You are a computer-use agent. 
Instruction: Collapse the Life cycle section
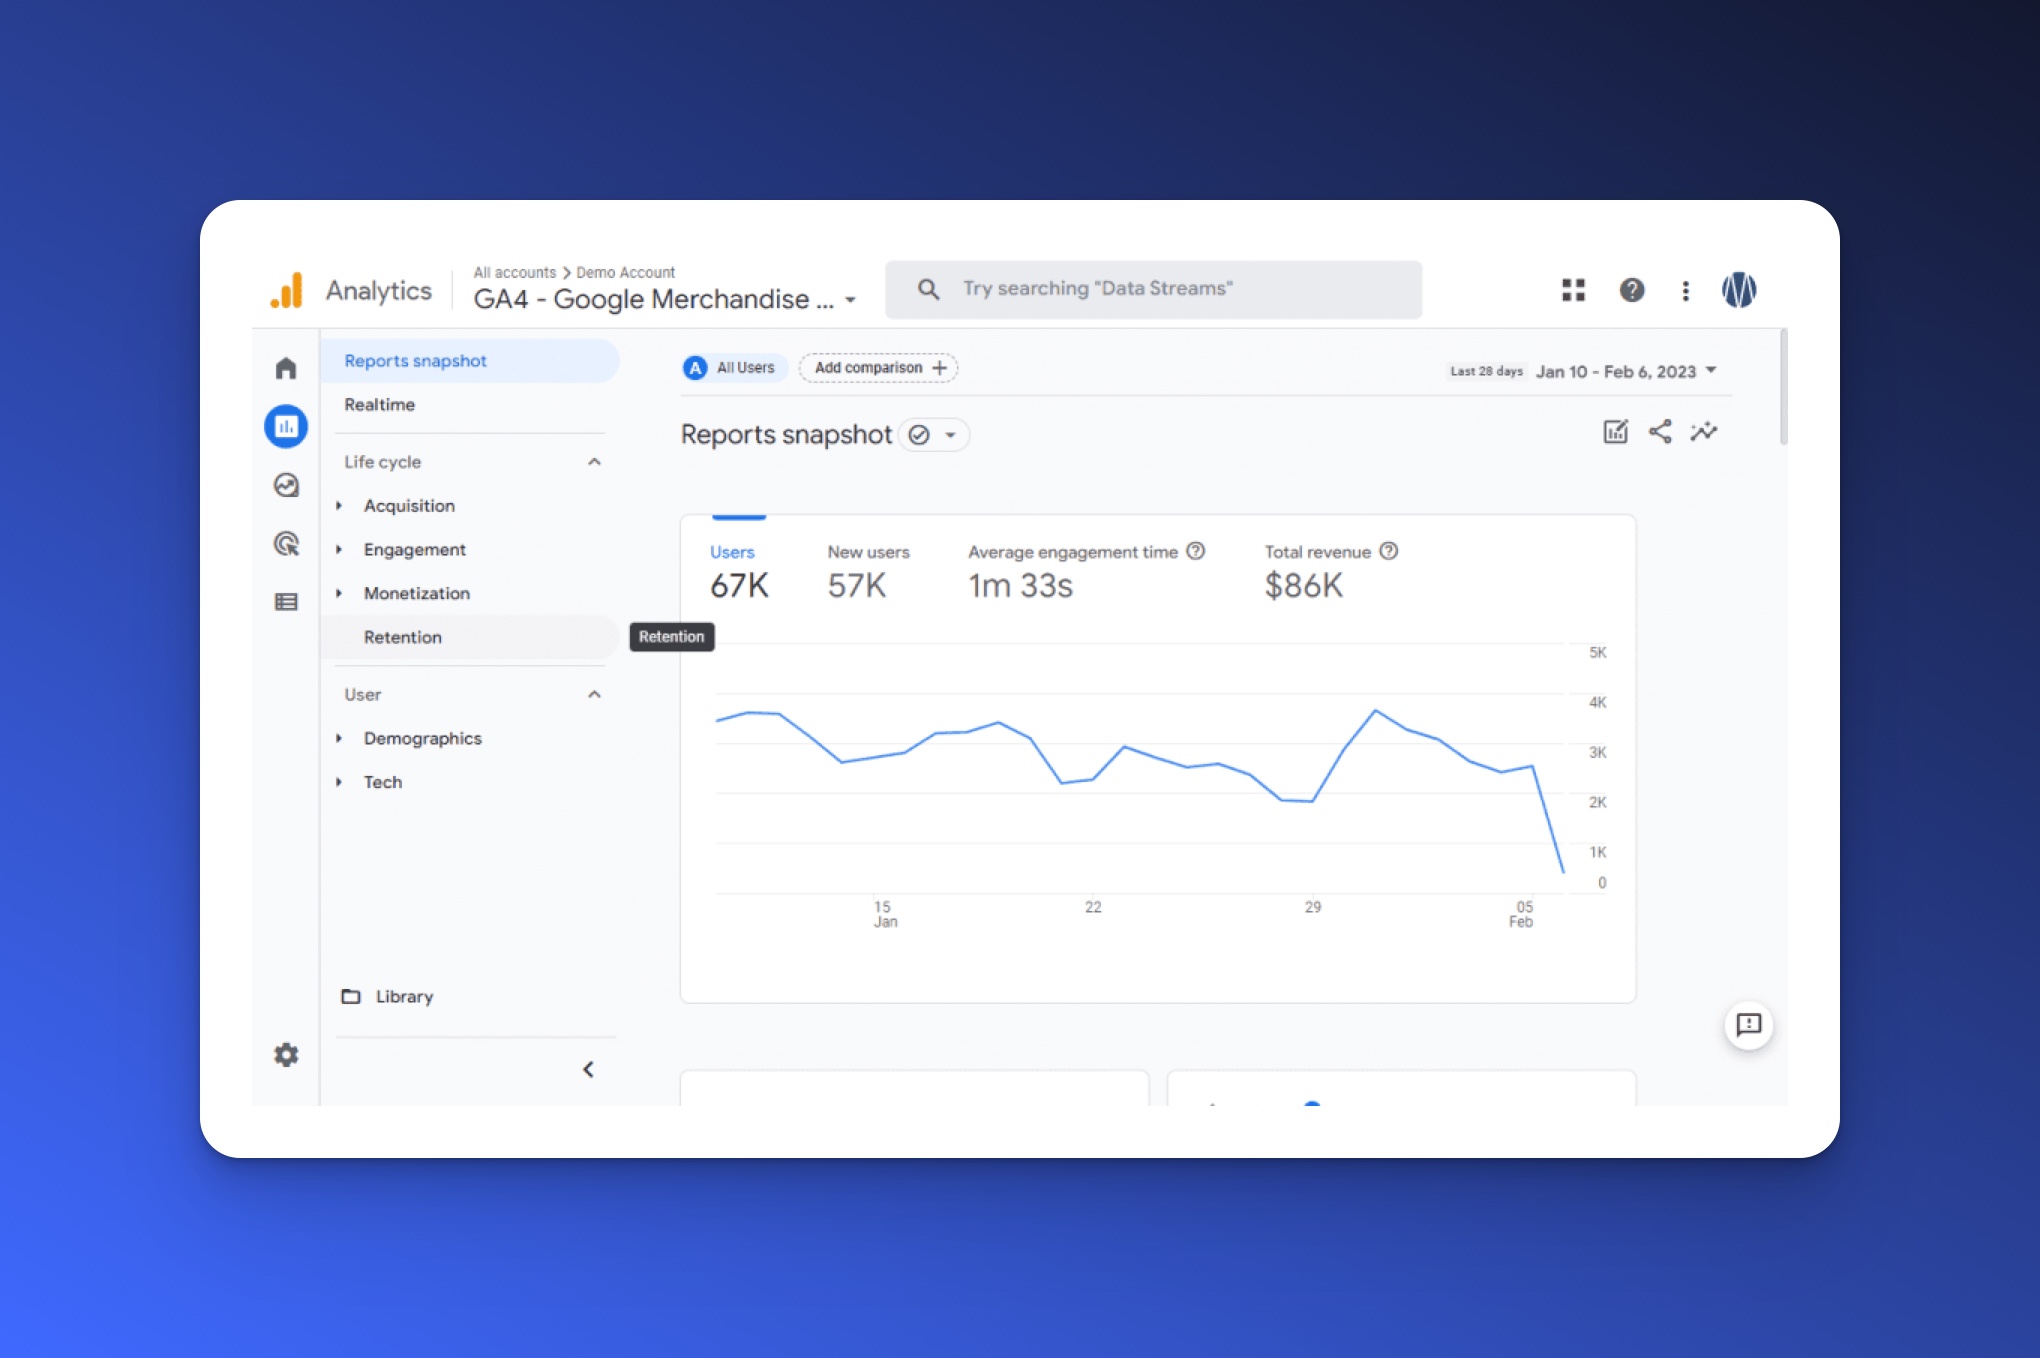pos(595,461)
